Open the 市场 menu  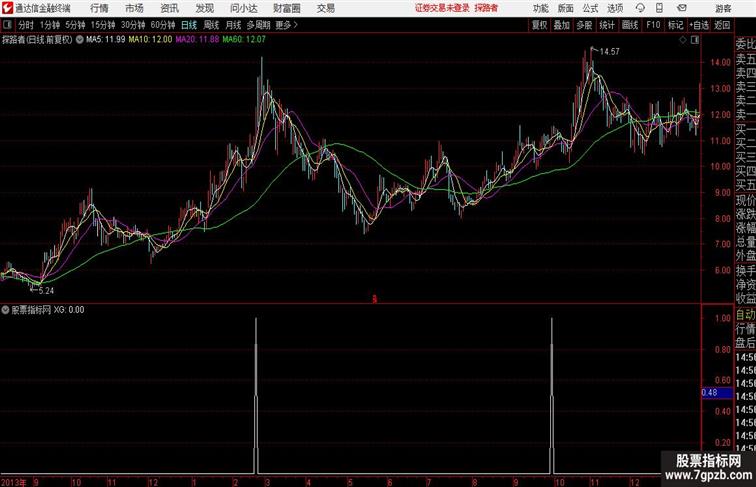click(x=134, y=8)
